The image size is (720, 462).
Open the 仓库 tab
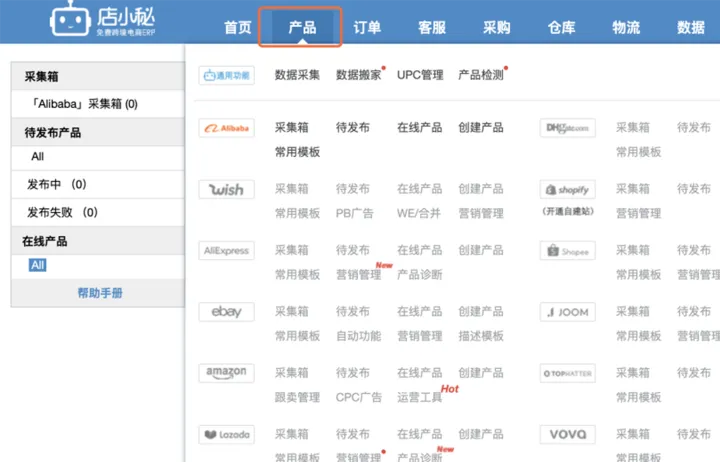(561, 28)
